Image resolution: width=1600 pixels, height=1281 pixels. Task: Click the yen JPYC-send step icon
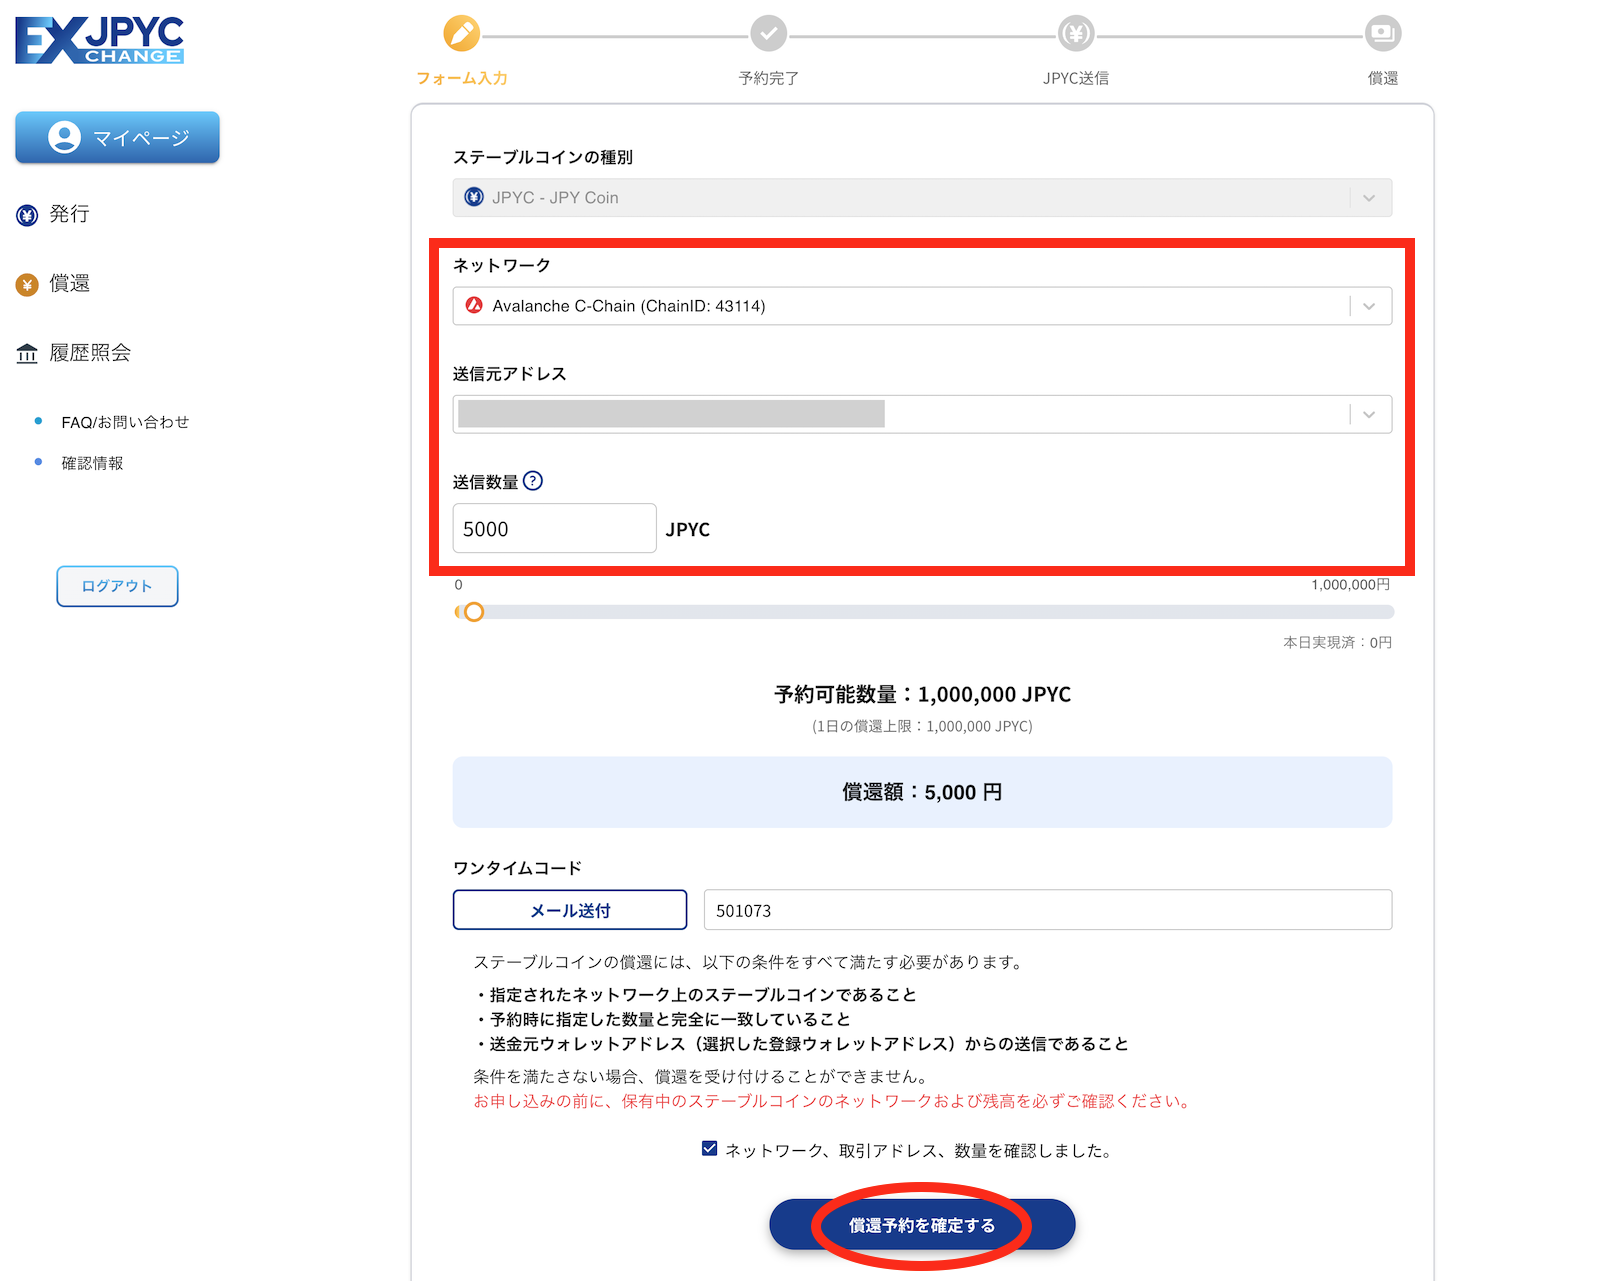(1075, 34)
